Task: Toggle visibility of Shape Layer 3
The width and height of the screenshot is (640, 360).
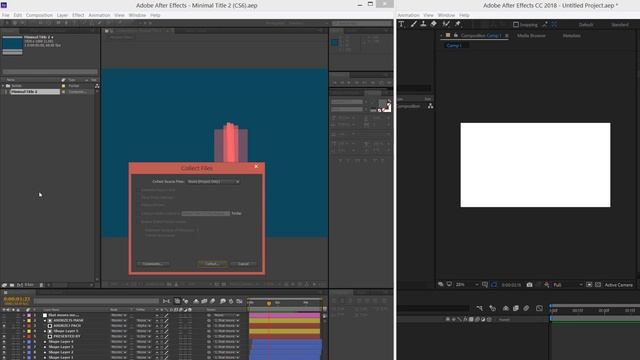Action: click(x=4, y=347)
